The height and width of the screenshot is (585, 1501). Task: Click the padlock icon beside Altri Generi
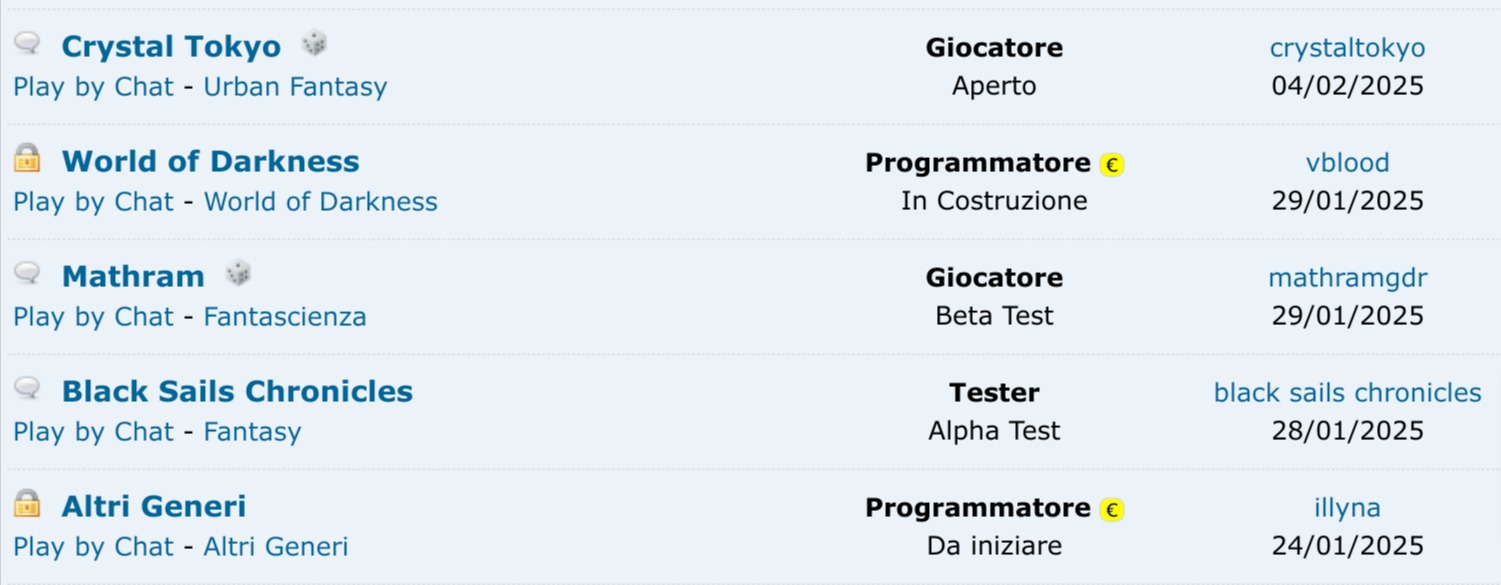click(27, 503)
